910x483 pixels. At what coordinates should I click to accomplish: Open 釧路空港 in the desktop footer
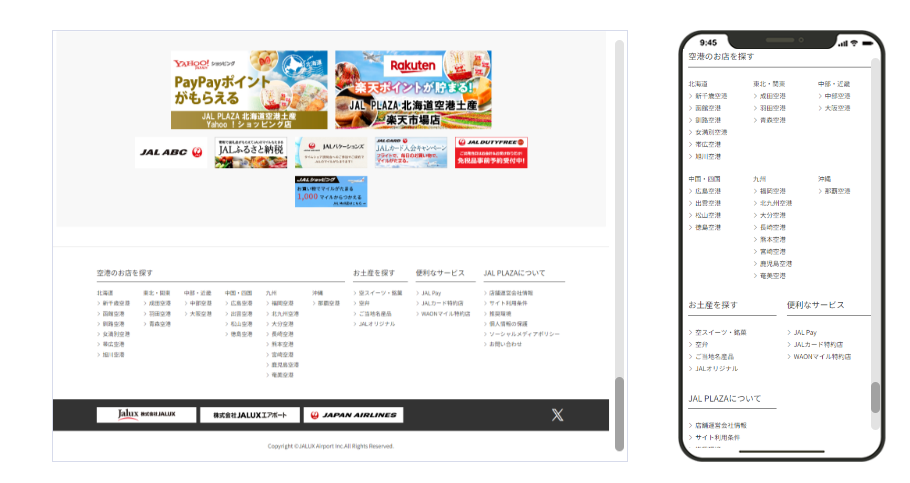tap(113, 324)
